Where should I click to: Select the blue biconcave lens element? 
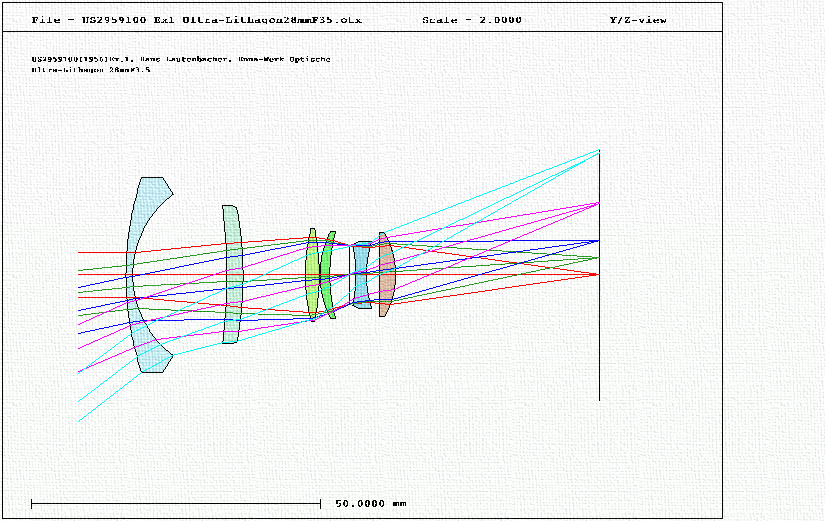[361, 275]
